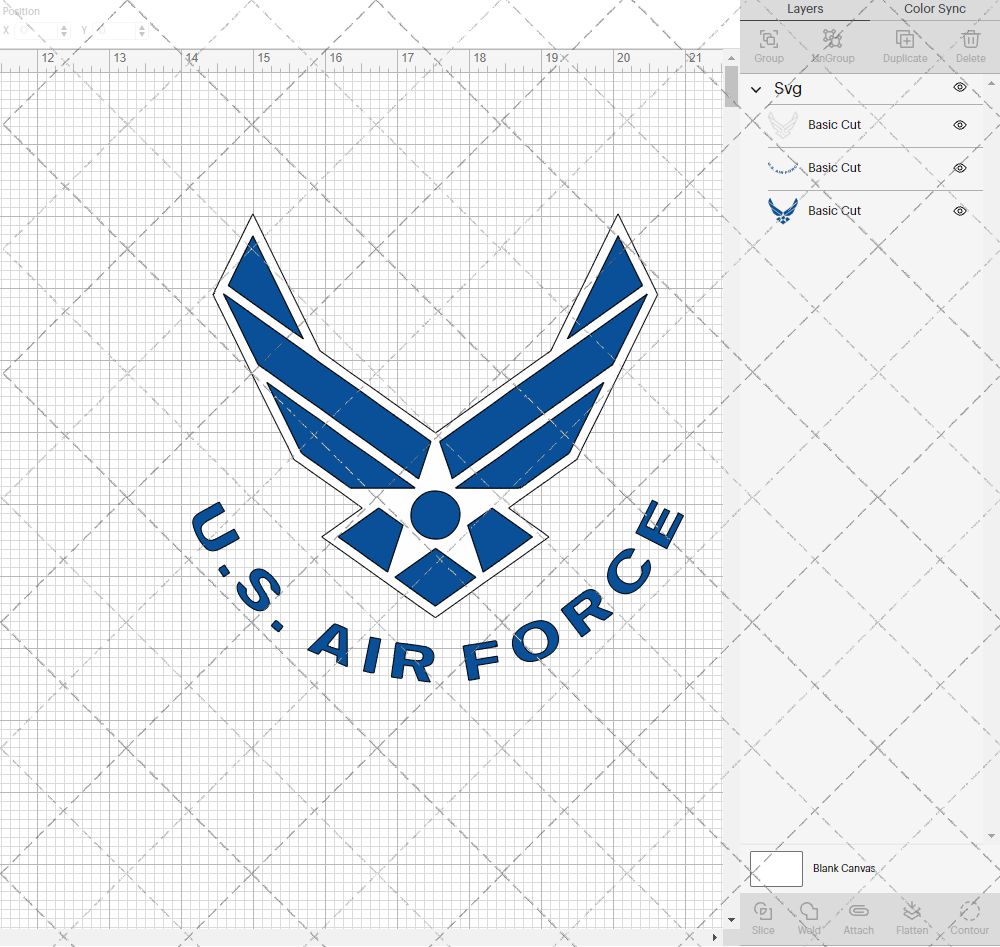
Task: Click the canvas horizontal scroll right arrow
Action: [714, 937]
